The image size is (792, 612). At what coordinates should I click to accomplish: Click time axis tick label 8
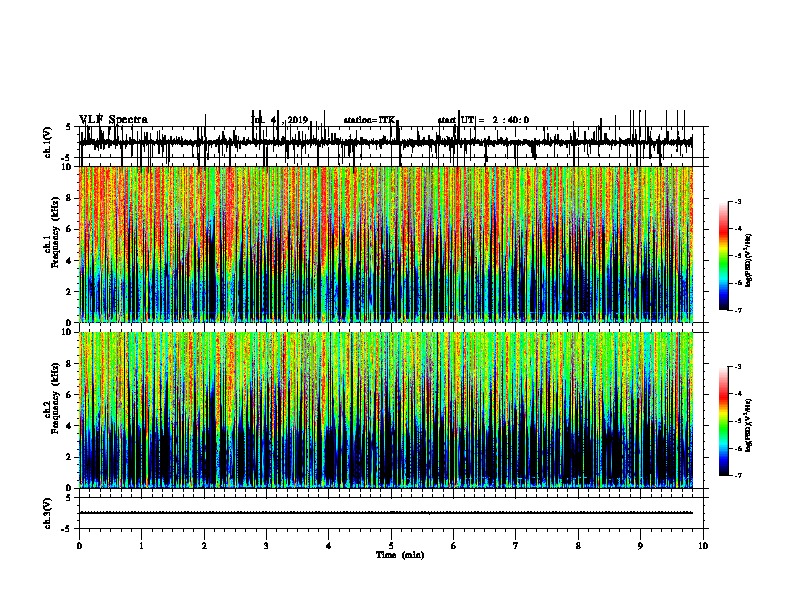click(x=578, y=545)
